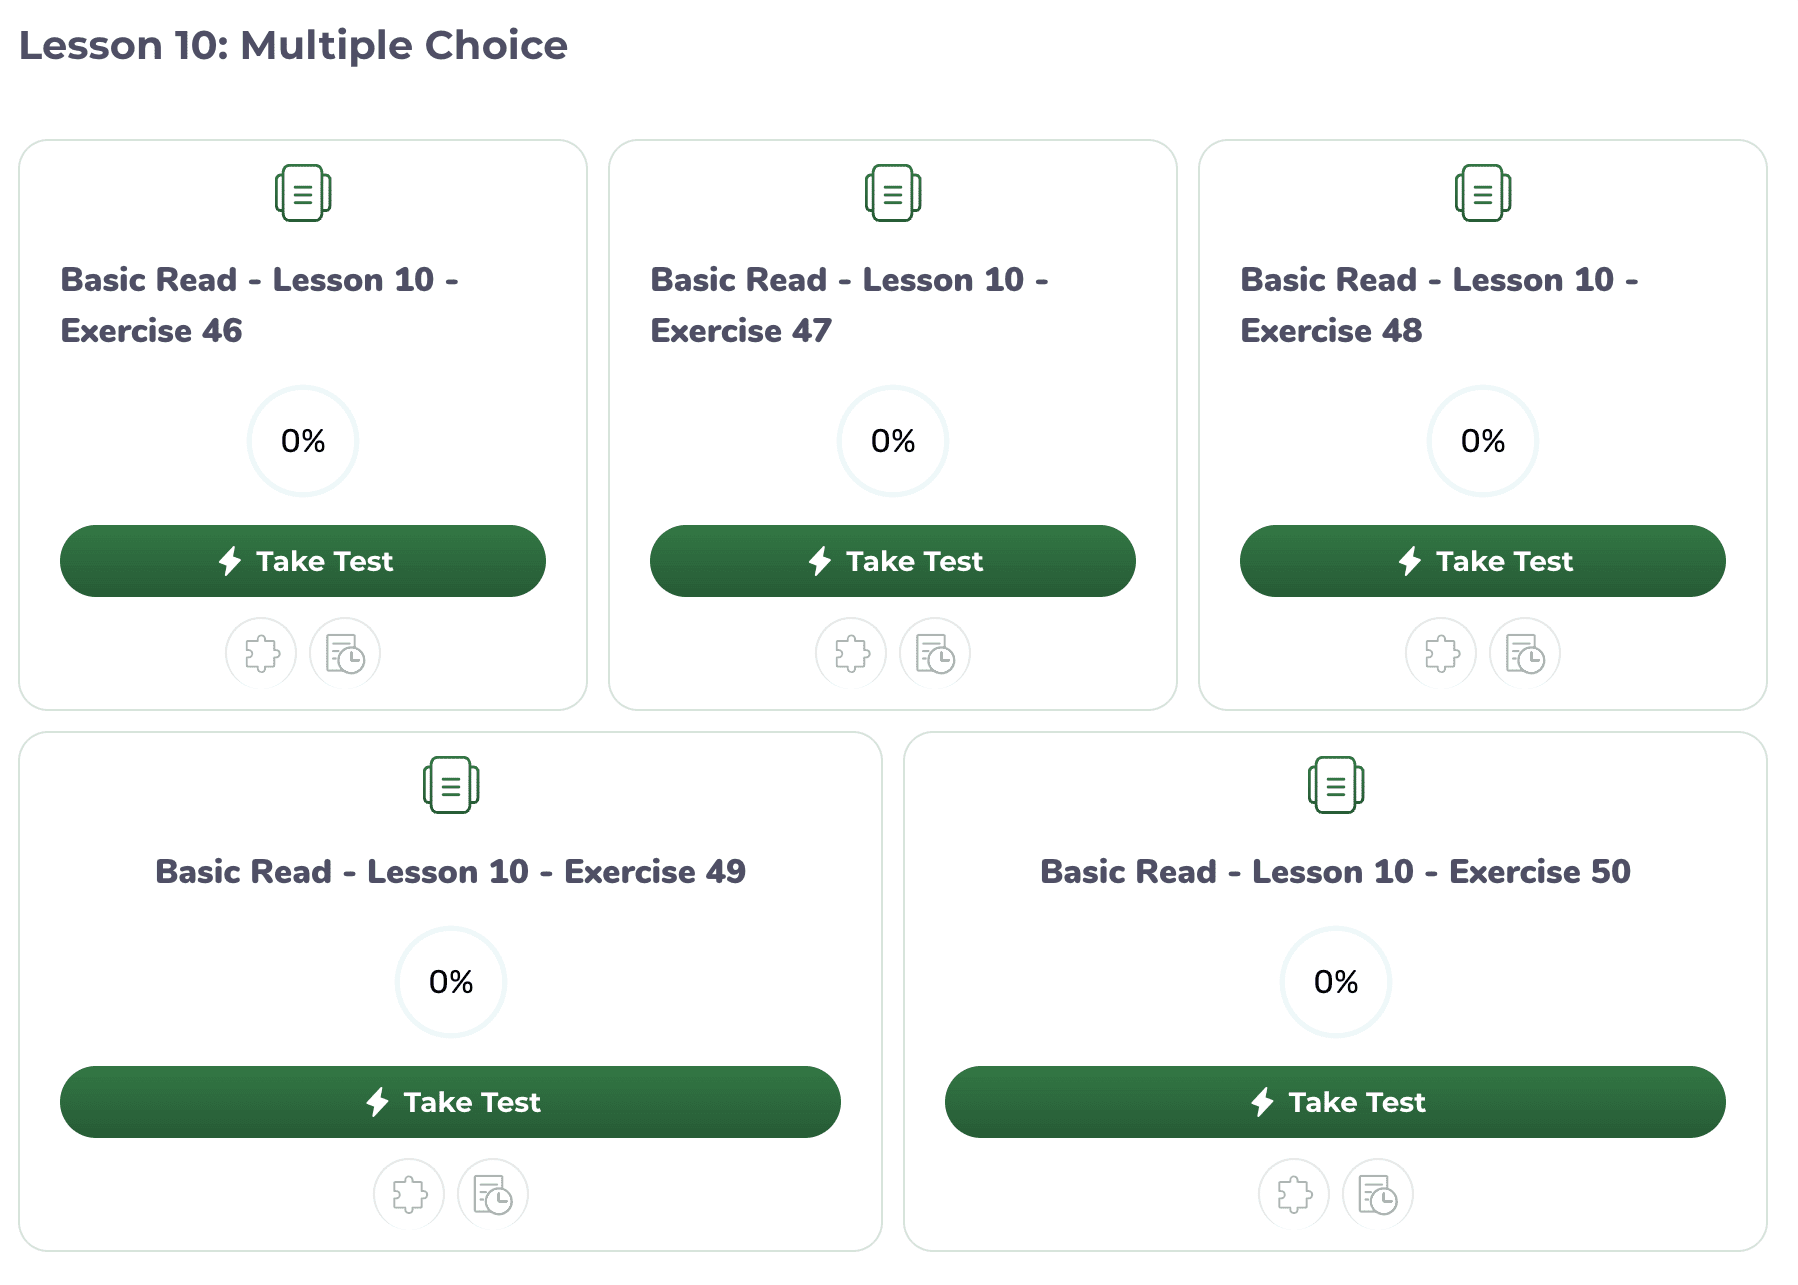Click puzzle icon under Exercise 49
Image resolution: width=1798 pixels, height=1285 pixels.
tap(409, 1194)
